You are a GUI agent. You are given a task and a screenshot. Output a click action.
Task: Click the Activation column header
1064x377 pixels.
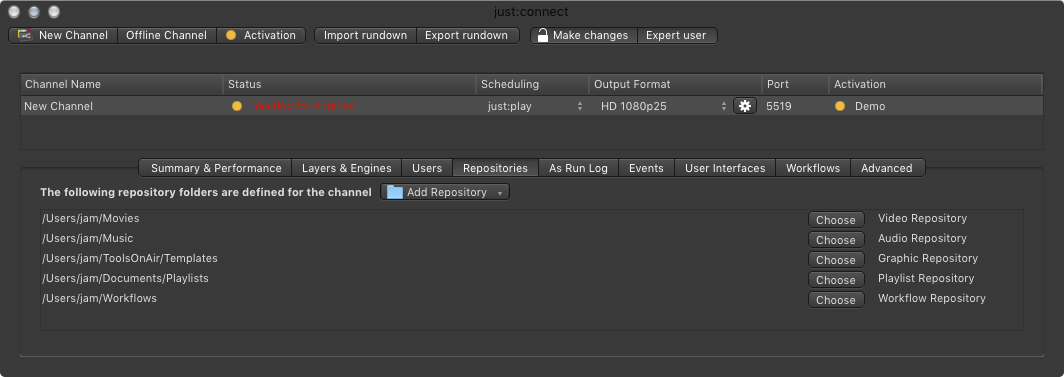(x=936, y=84)
